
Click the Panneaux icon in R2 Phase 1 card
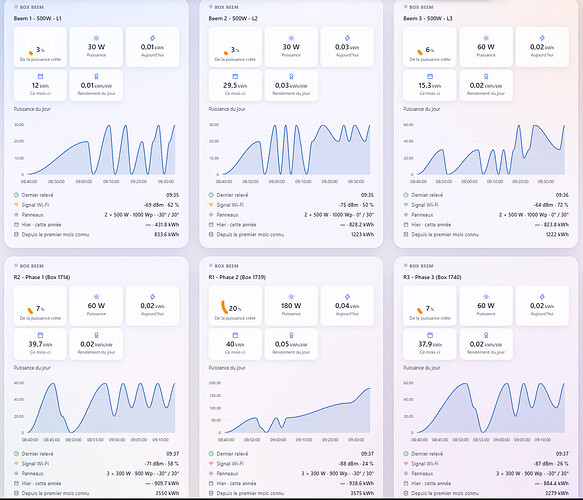pyautogui.click(x=16, y=474)
